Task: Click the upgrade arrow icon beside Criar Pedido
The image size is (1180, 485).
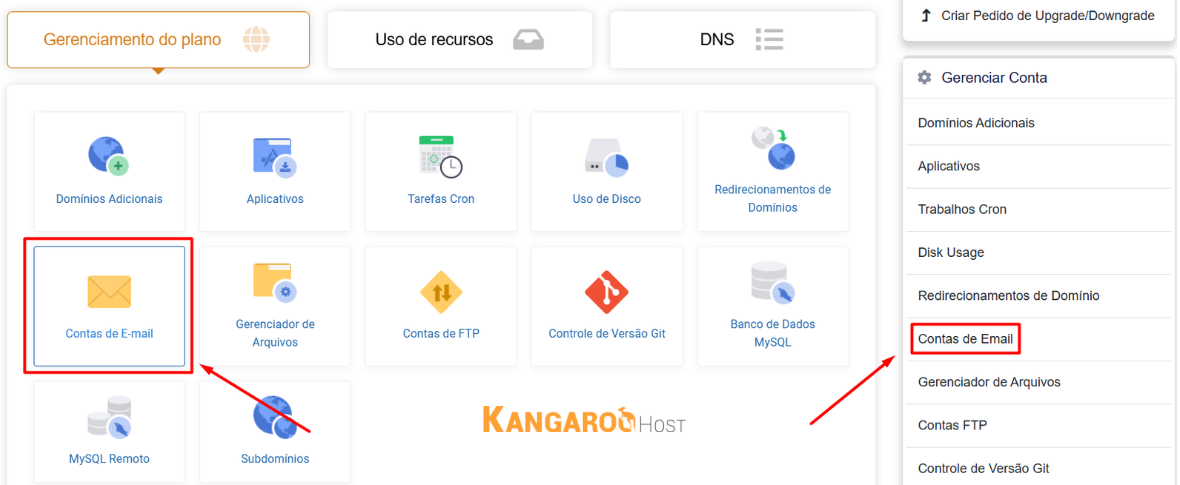Action: [x=926, y=15]
